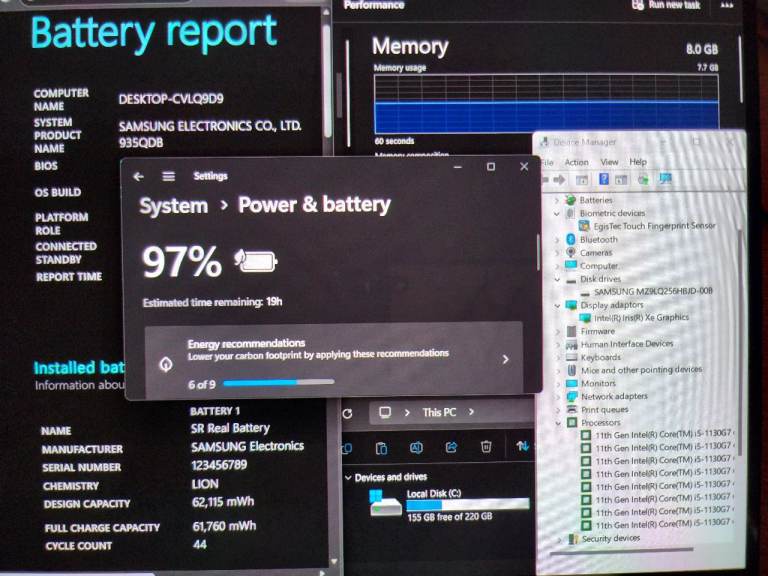The height and width of the screenshot is (576, 768).
Task: Click the Rename icon in File Explorer toolbar
Action: tap(416, 447)
